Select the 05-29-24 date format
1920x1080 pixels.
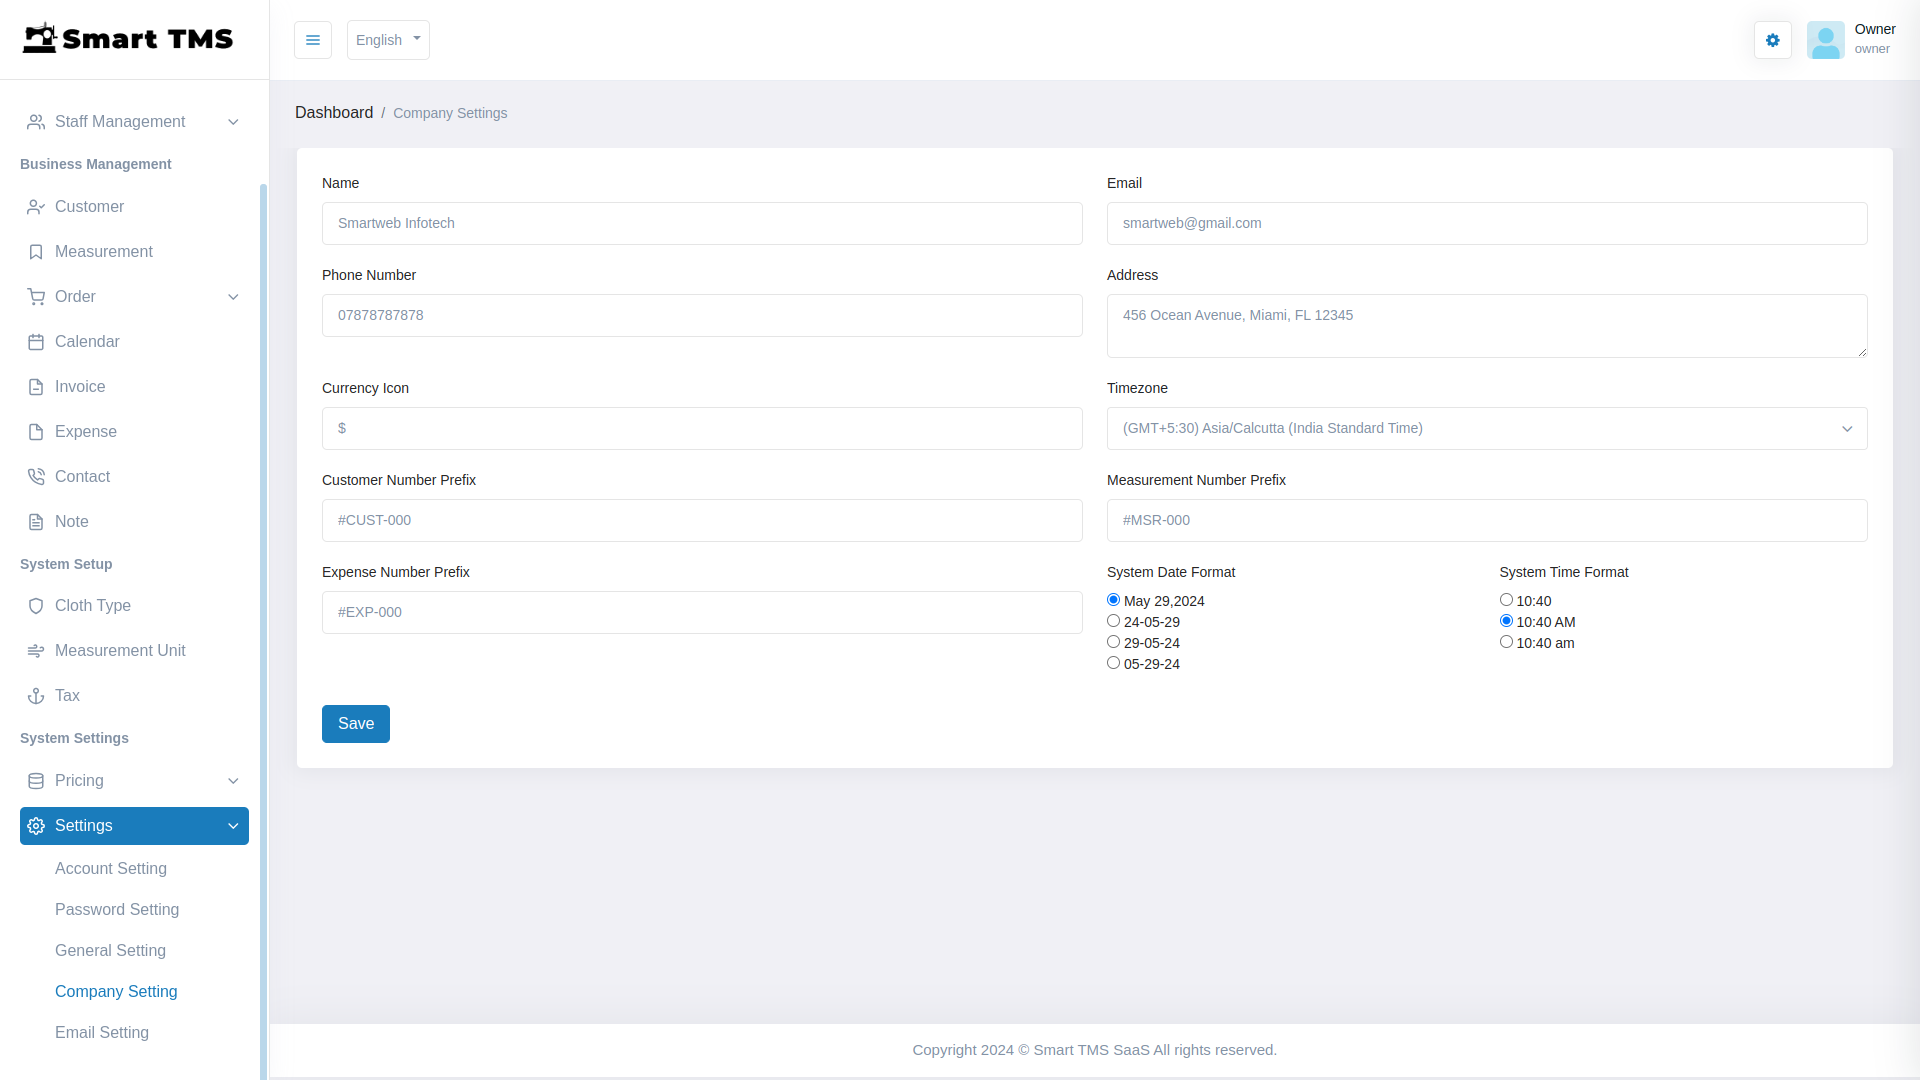tap(1113, 663)
